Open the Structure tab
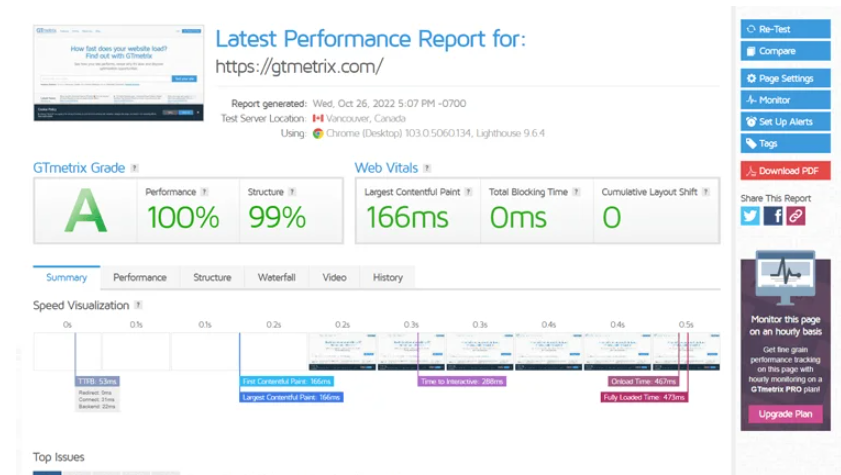Screen dimensions: 841x475 tap(212, 277)
